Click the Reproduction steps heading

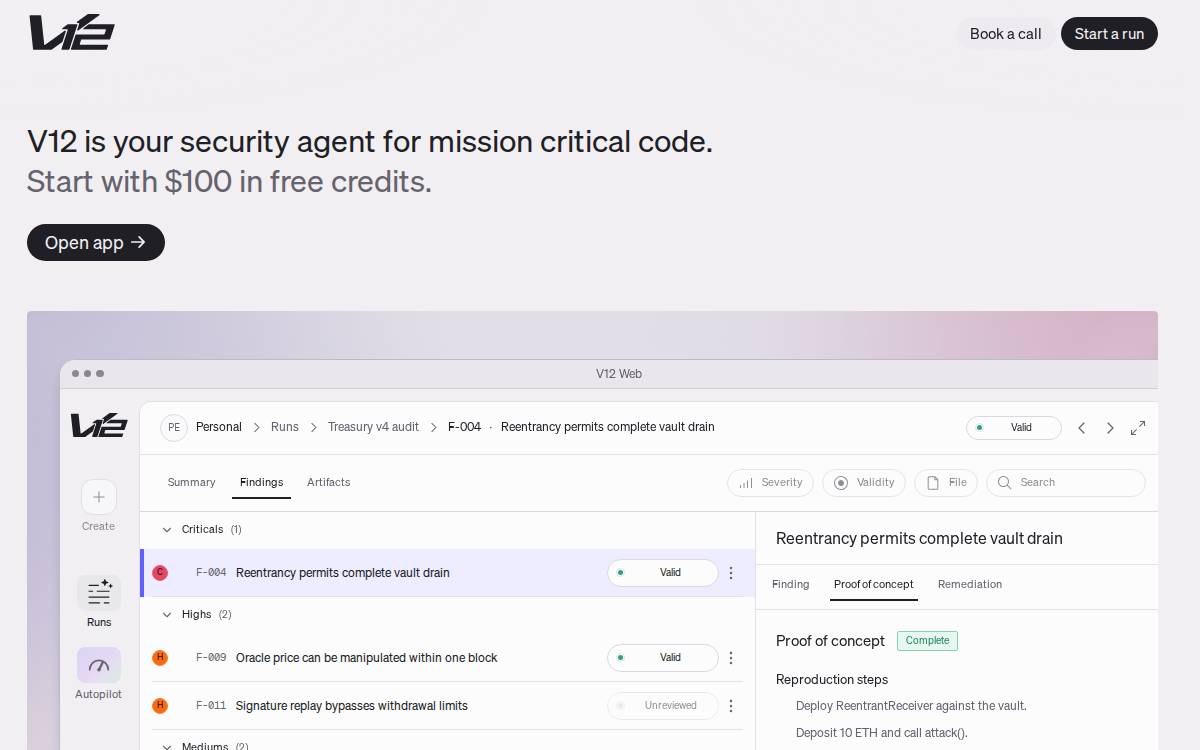832,680
